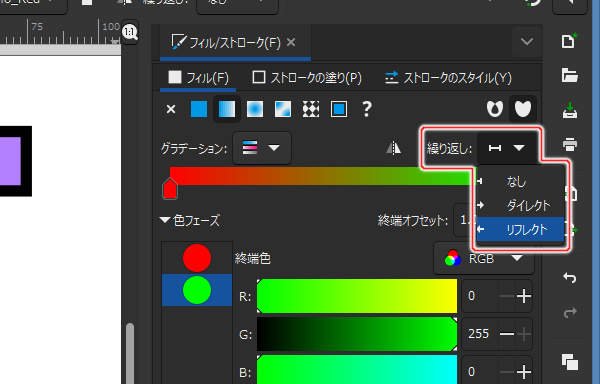600x384 pixels.
Task: Select swatch fill icon
Action: tap(339, 109)
